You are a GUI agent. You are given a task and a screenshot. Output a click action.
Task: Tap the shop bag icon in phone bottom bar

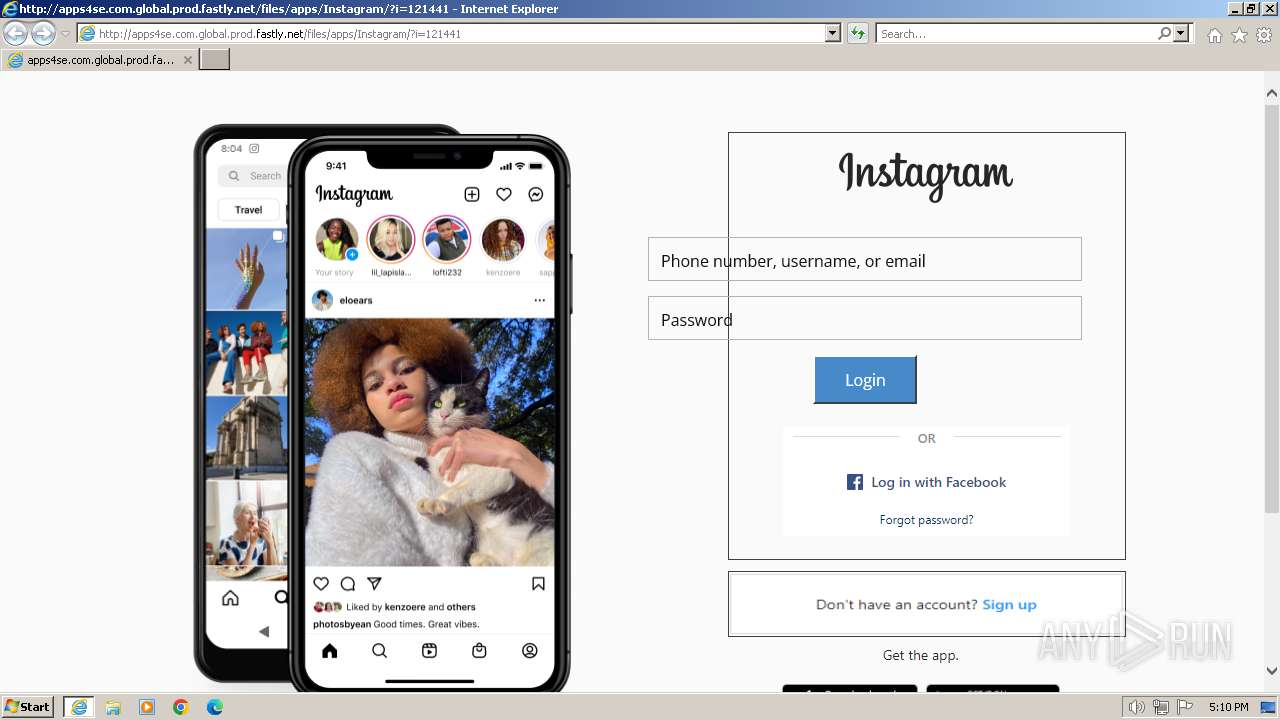(479, 651)
